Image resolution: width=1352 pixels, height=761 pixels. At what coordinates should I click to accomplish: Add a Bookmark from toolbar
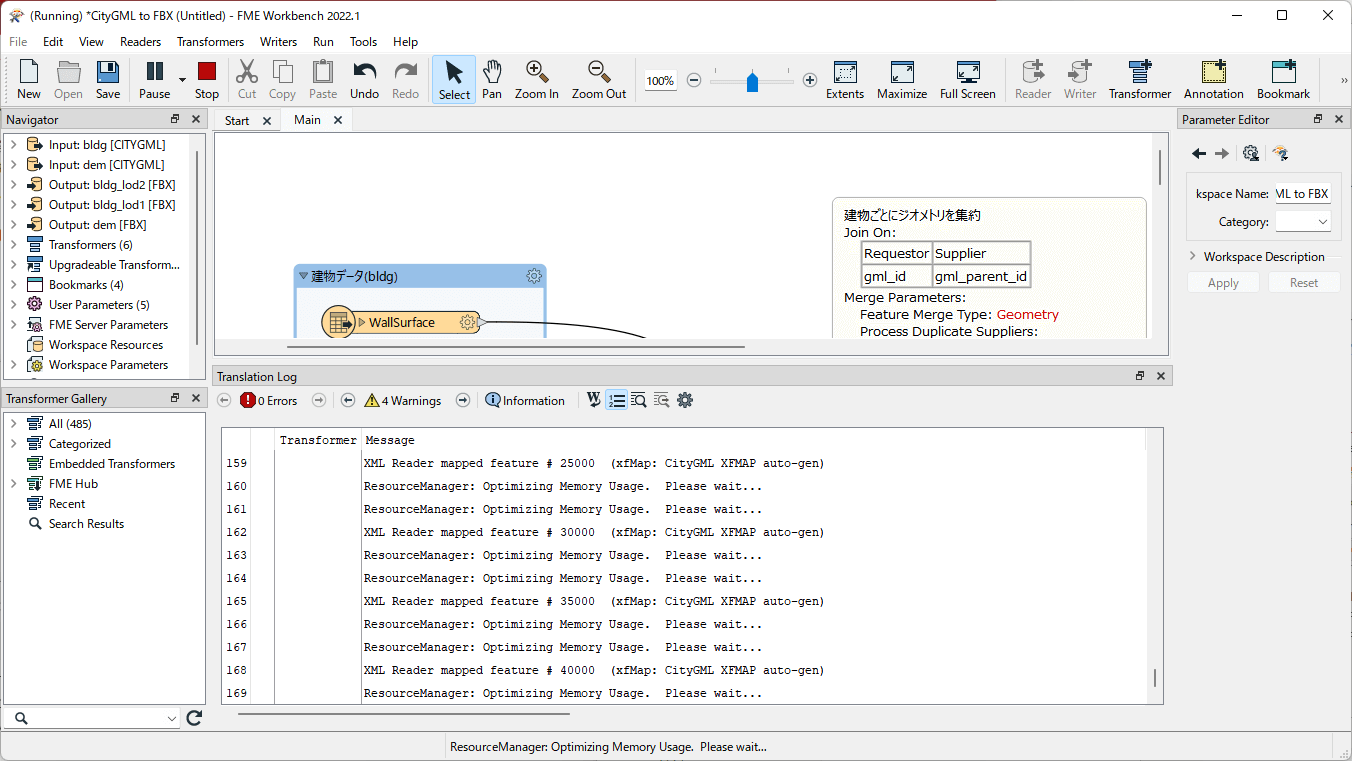pos(1283,80)
